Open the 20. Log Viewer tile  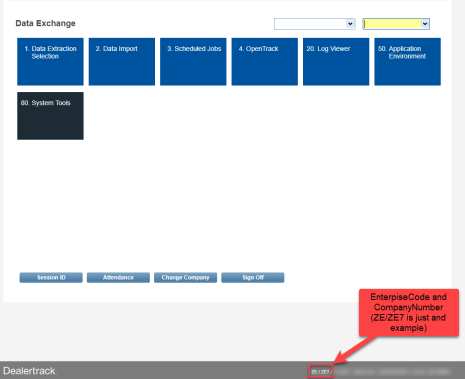point(336,62)
